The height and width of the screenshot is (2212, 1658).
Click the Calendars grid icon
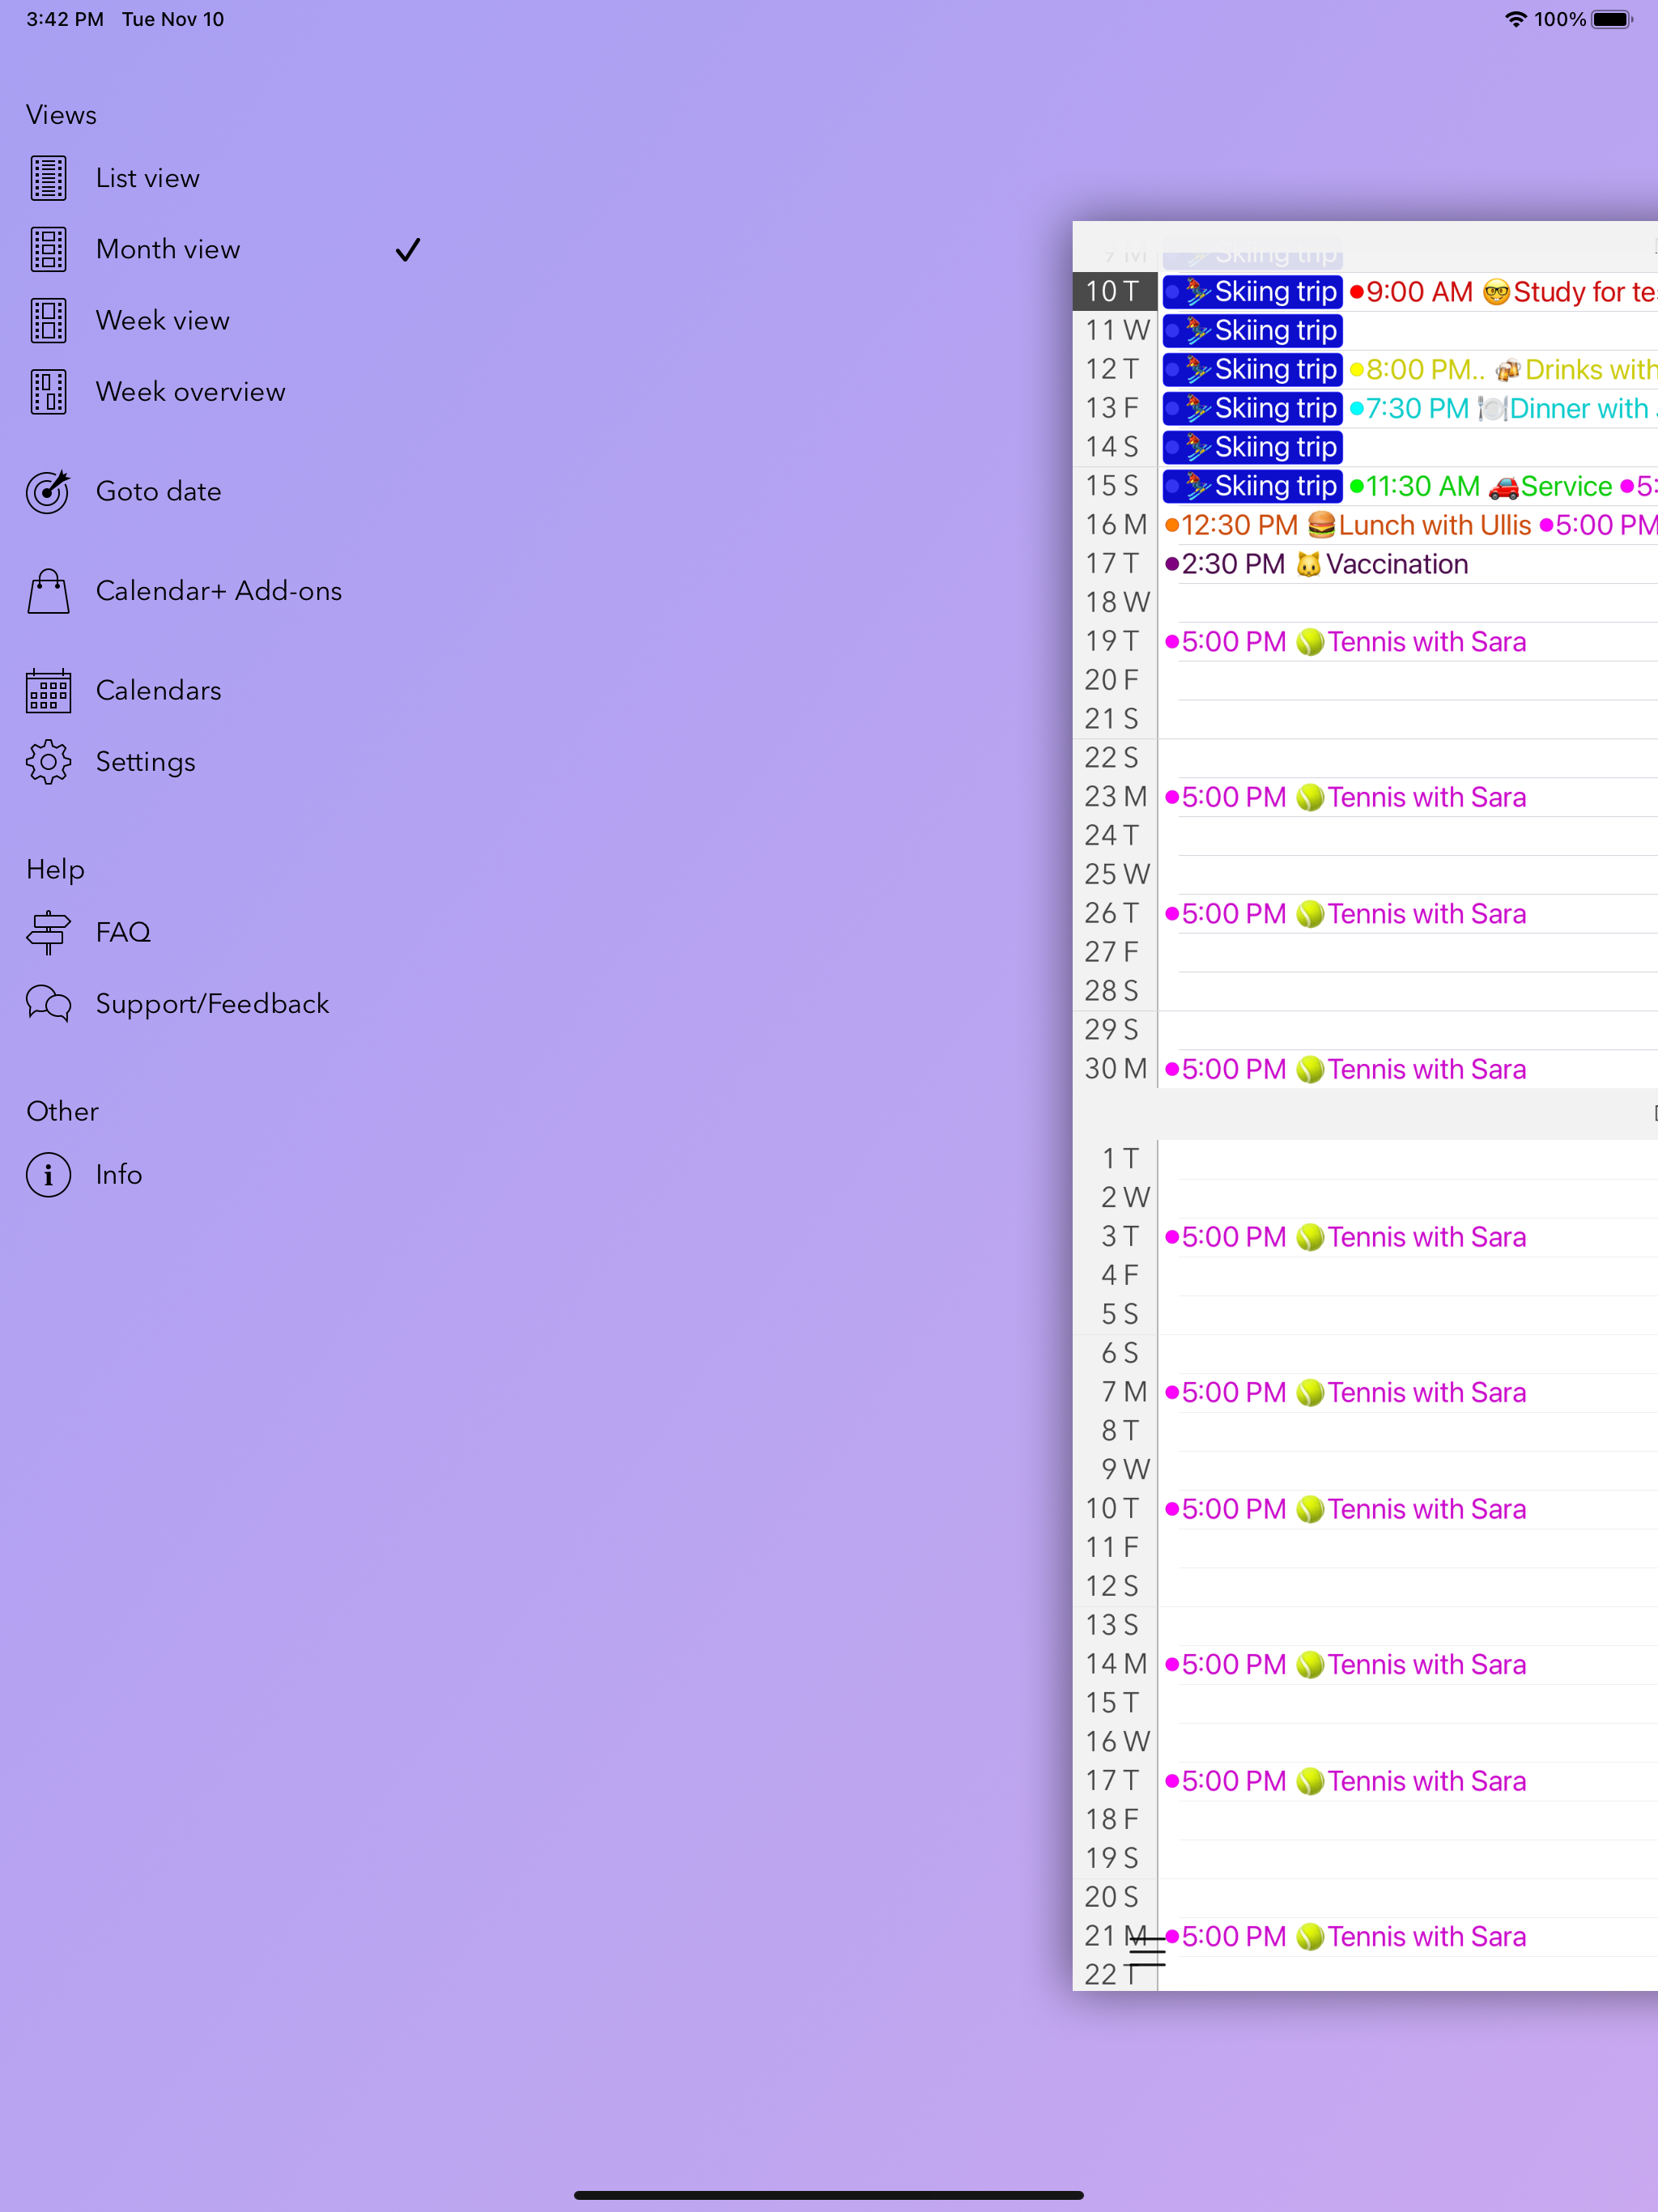coord(48,690)
